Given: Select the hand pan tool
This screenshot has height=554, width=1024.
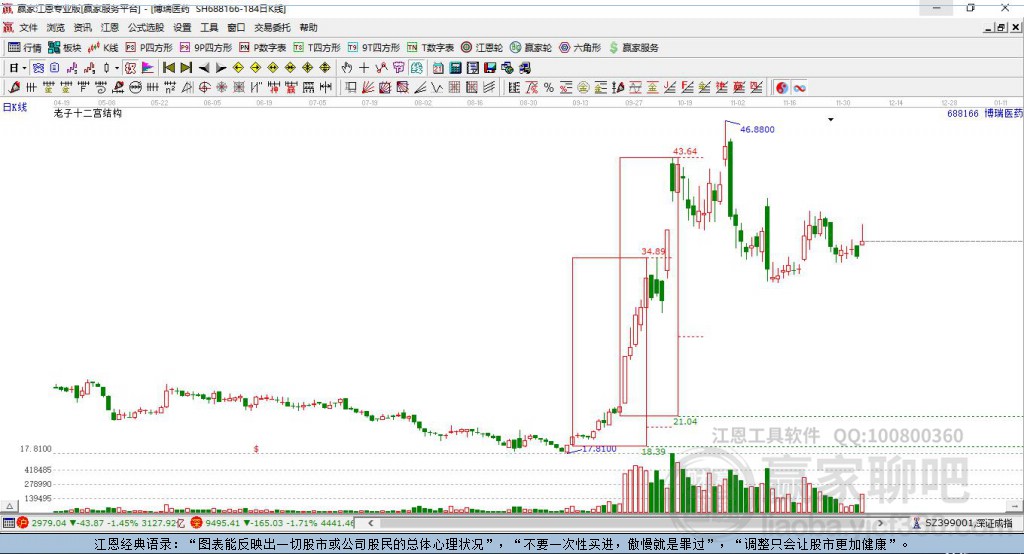Looking at the screenshot, I should (x=347, y=68).
